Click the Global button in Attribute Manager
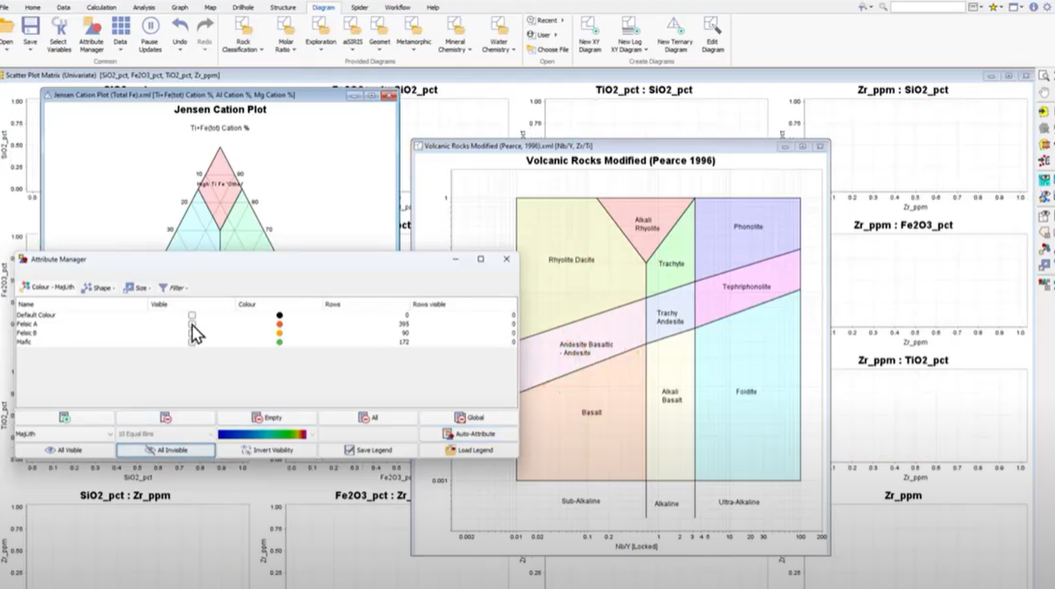Viewport: 1055px width, 589px height. (469, 418)
